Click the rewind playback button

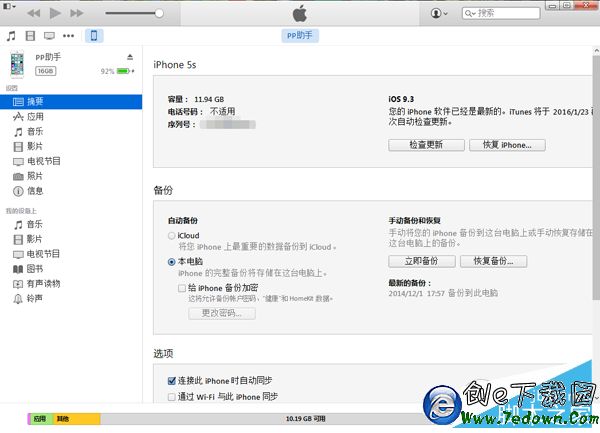point(34,13)
